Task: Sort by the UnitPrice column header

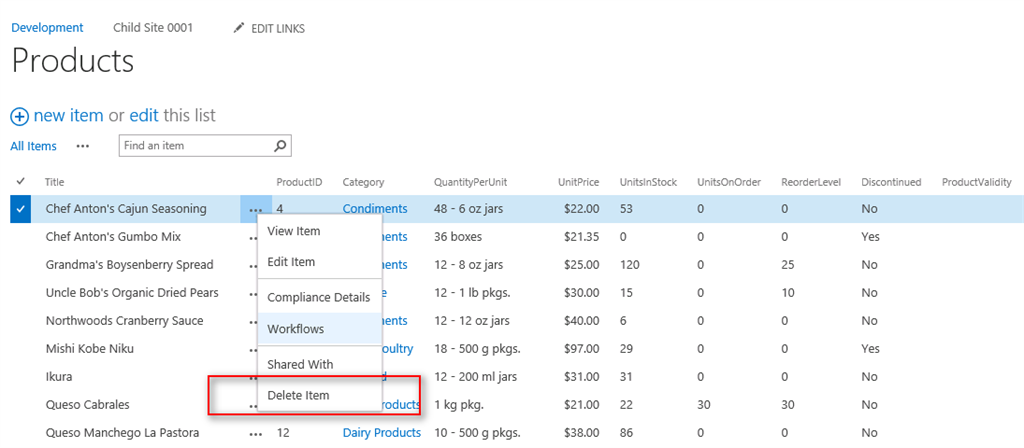Action: 578,182
